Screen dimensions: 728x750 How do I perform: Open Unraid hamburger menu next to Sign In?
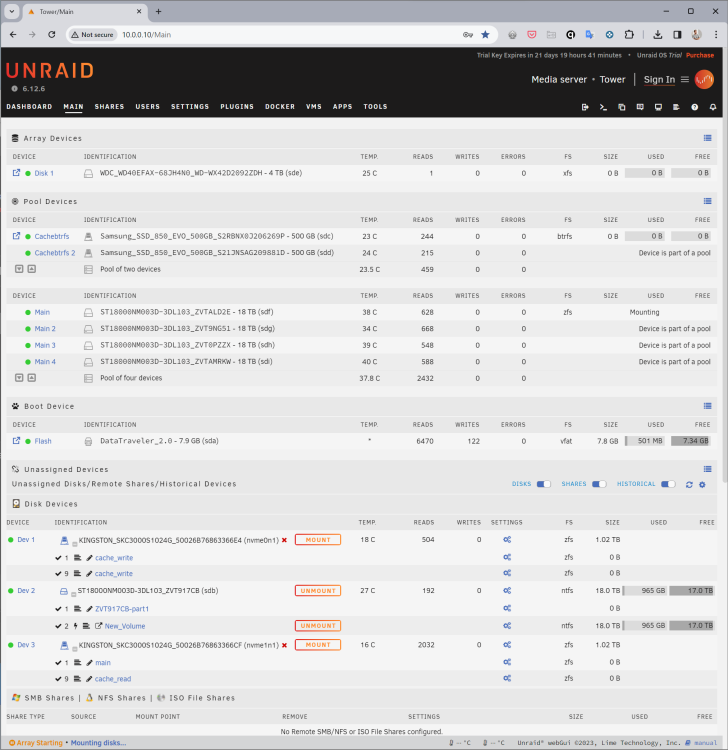click(x=685, y=79)
